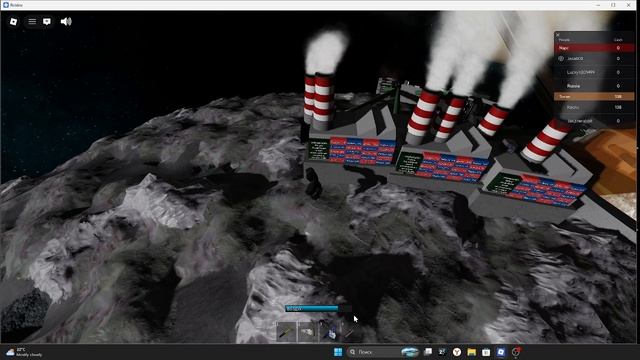Open the weather widget on taskbar
The height and width of the screenshot is (360, 640).
(x=24, y=352)
